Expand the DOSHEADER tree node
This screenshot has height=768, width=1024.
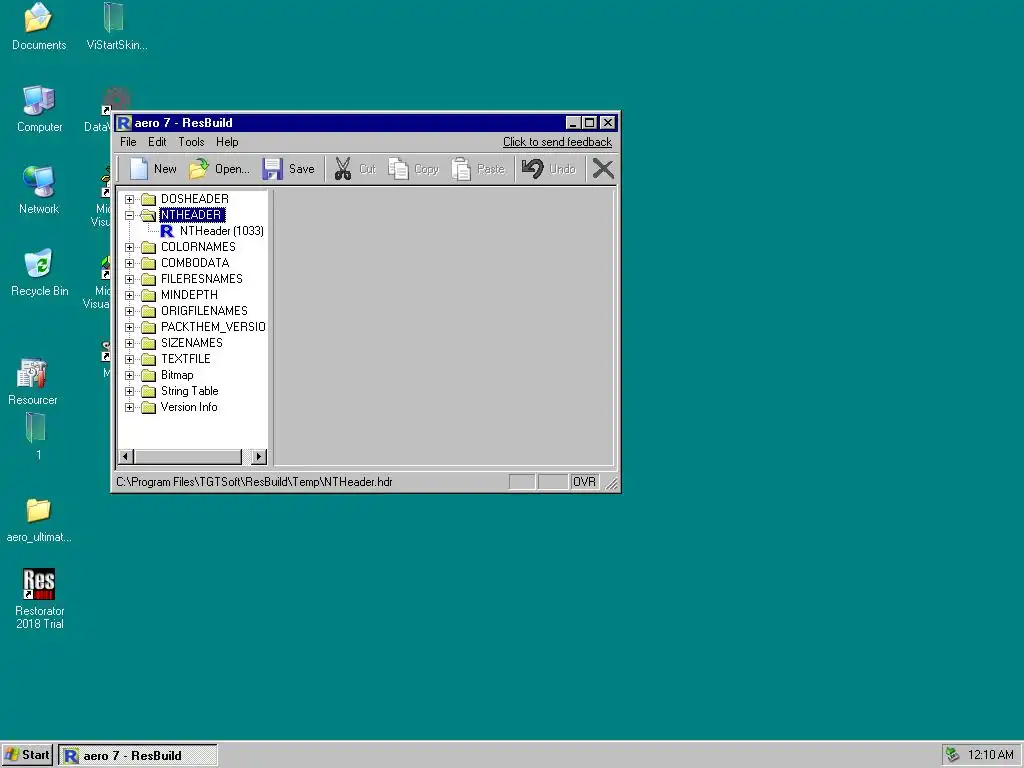[x=129, y=199]
